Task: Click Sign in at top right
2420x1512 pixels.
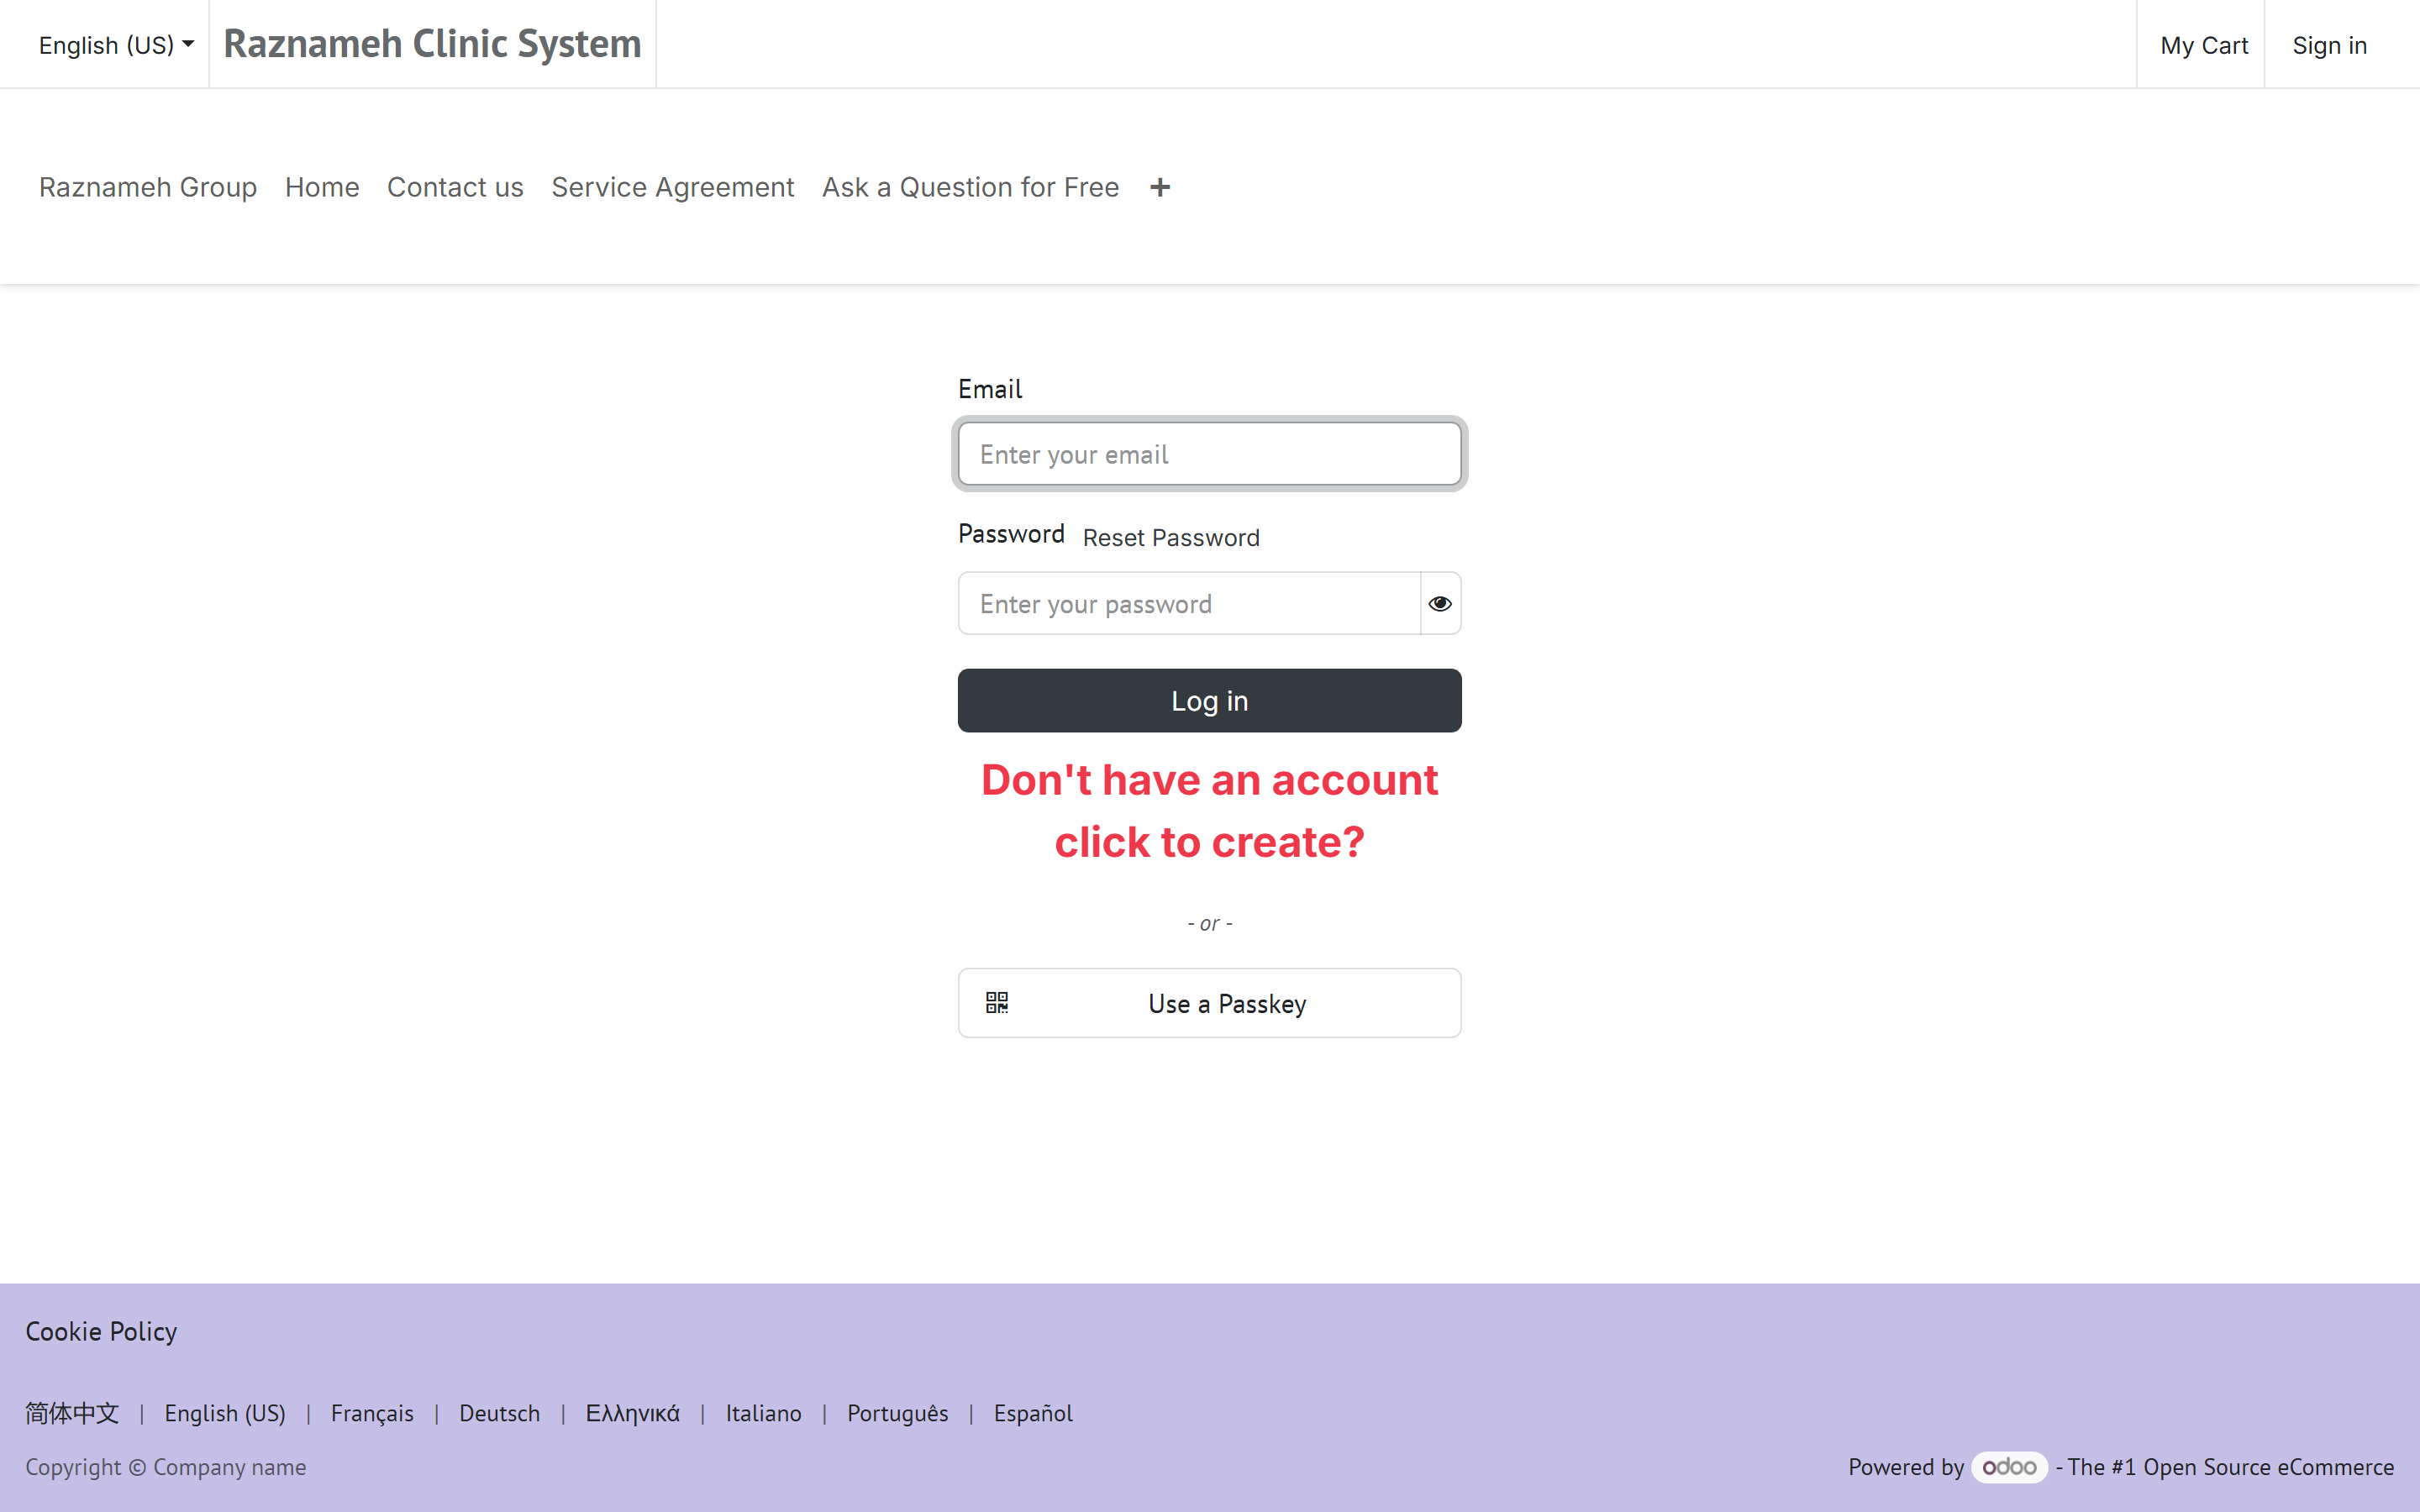Action: [x=2329, y=45]
